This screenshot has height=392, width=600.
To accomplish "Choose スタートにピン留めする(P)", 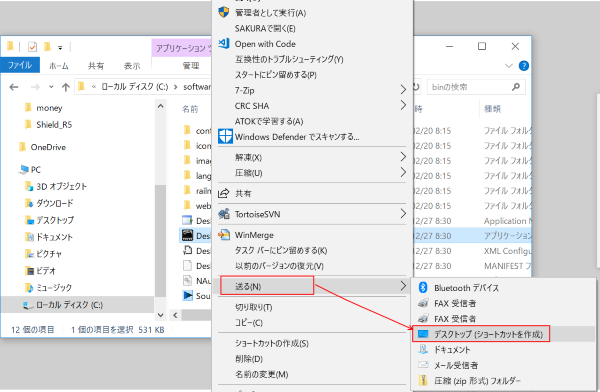I will [276, 75].
